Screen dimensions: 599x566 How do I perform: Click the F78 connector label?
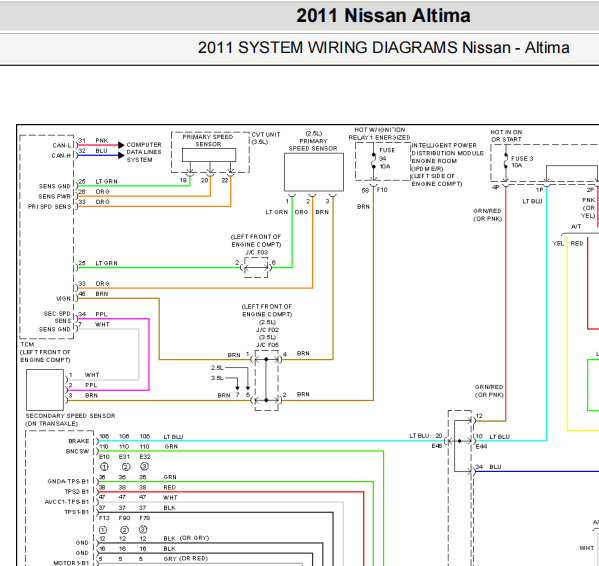tap(145, 518)
